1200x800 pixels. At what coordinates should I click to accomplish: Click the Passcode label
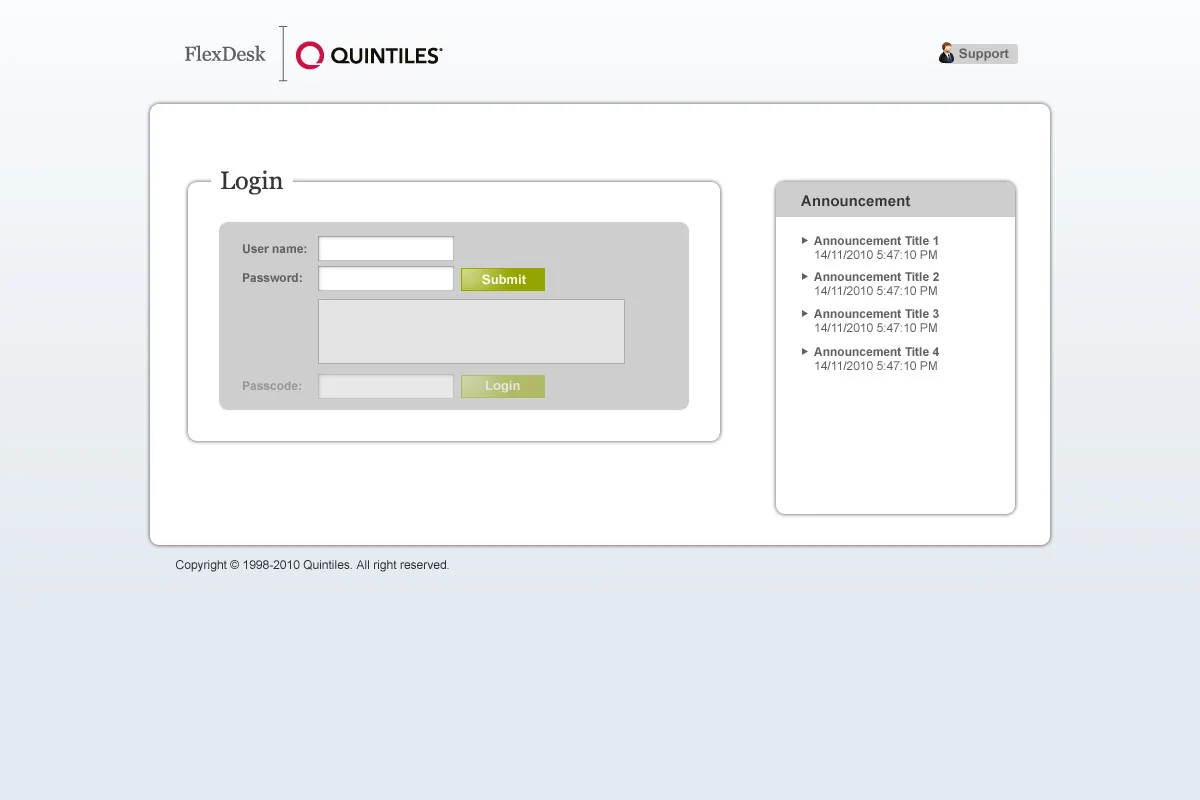tap(272, 386)
